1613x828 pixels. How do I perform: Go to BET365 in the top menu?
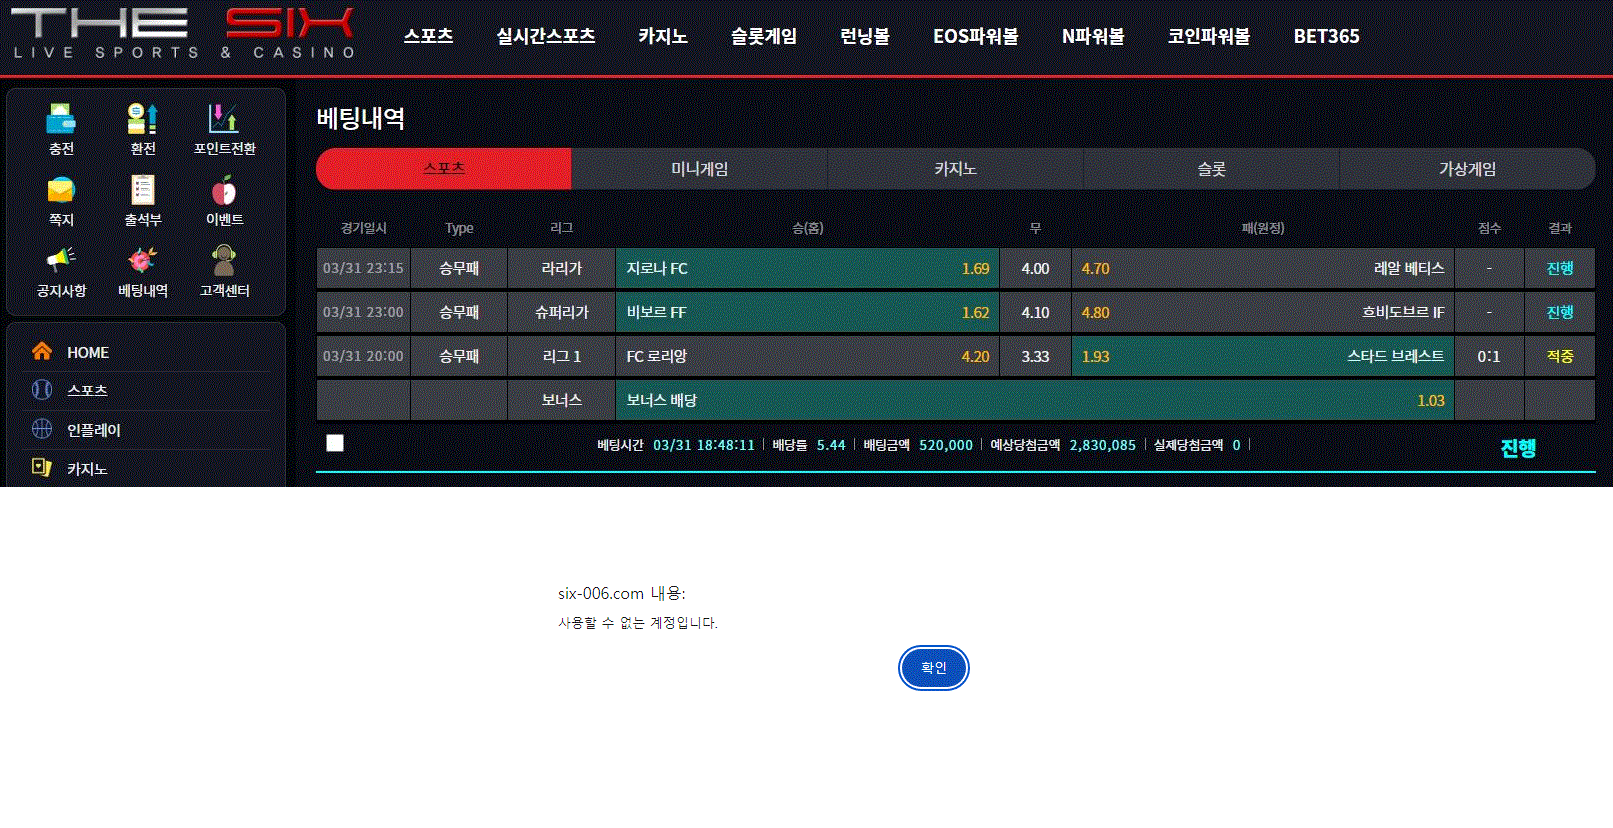coord(1326,36)
